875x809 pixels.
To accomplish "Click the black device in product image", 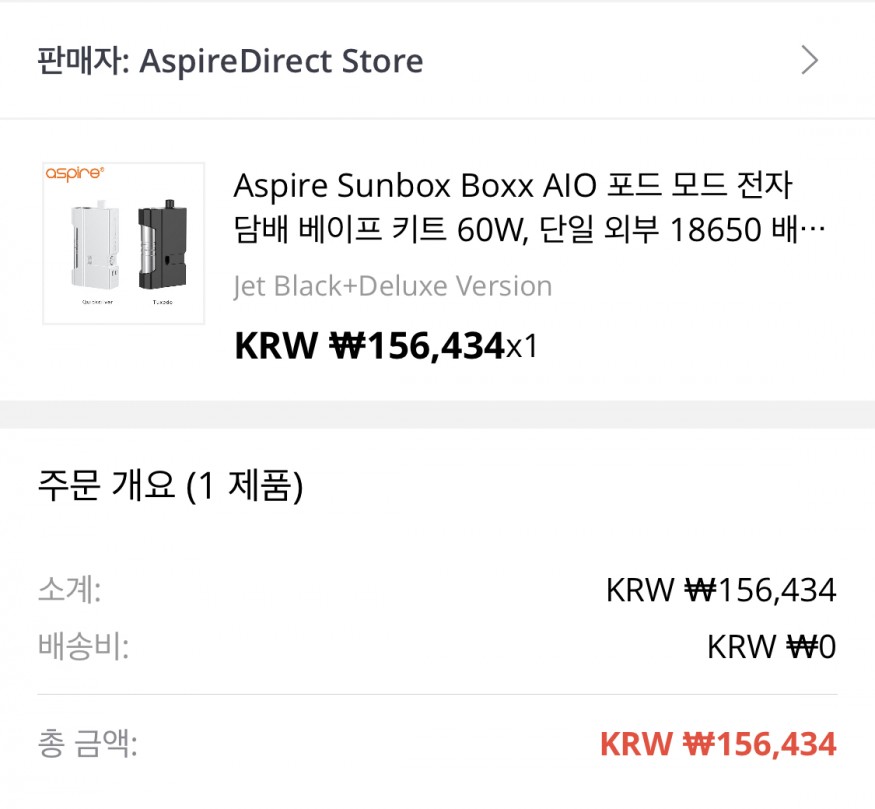I will point(160,243).
